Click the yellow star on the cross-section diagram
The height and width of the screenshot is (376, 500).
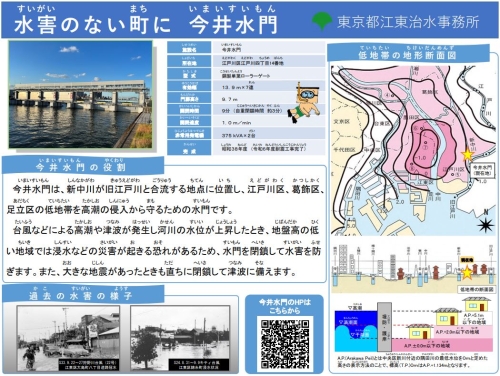click(467, 273)
